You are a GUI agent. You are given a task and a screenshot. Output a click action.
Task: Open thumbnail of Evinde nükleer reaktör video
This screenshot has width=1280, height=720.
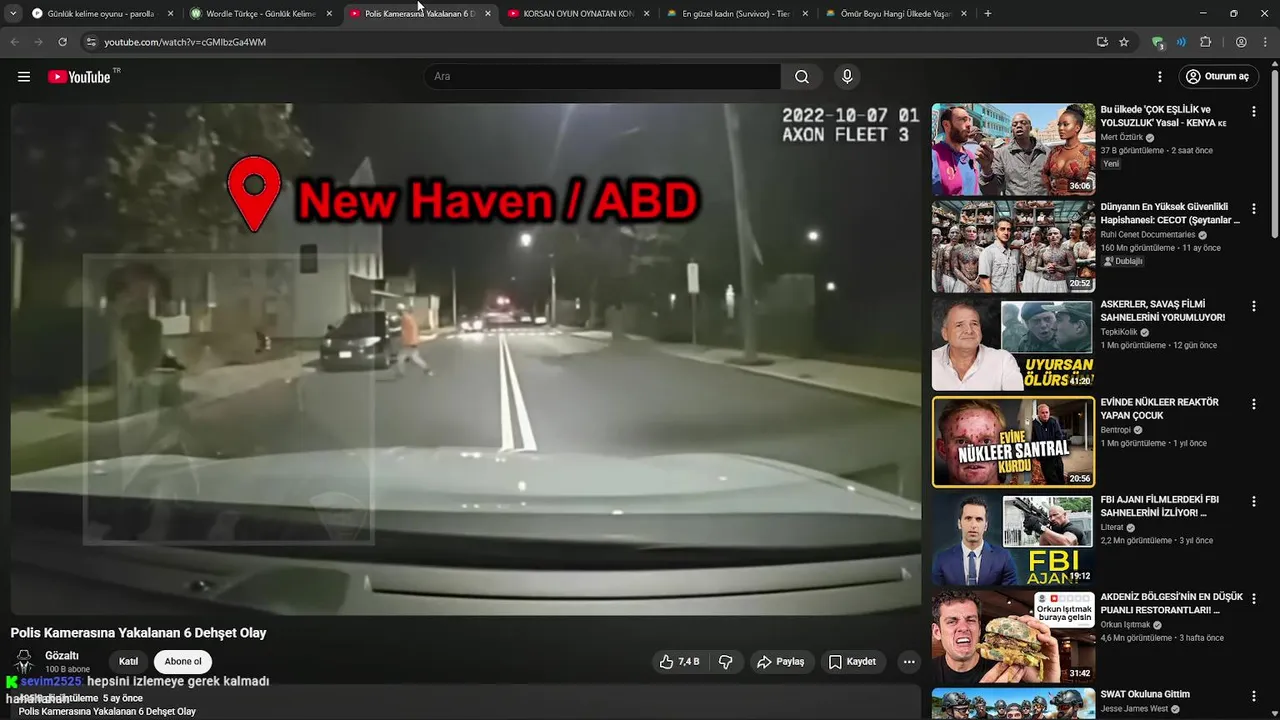pos(1013,442)
